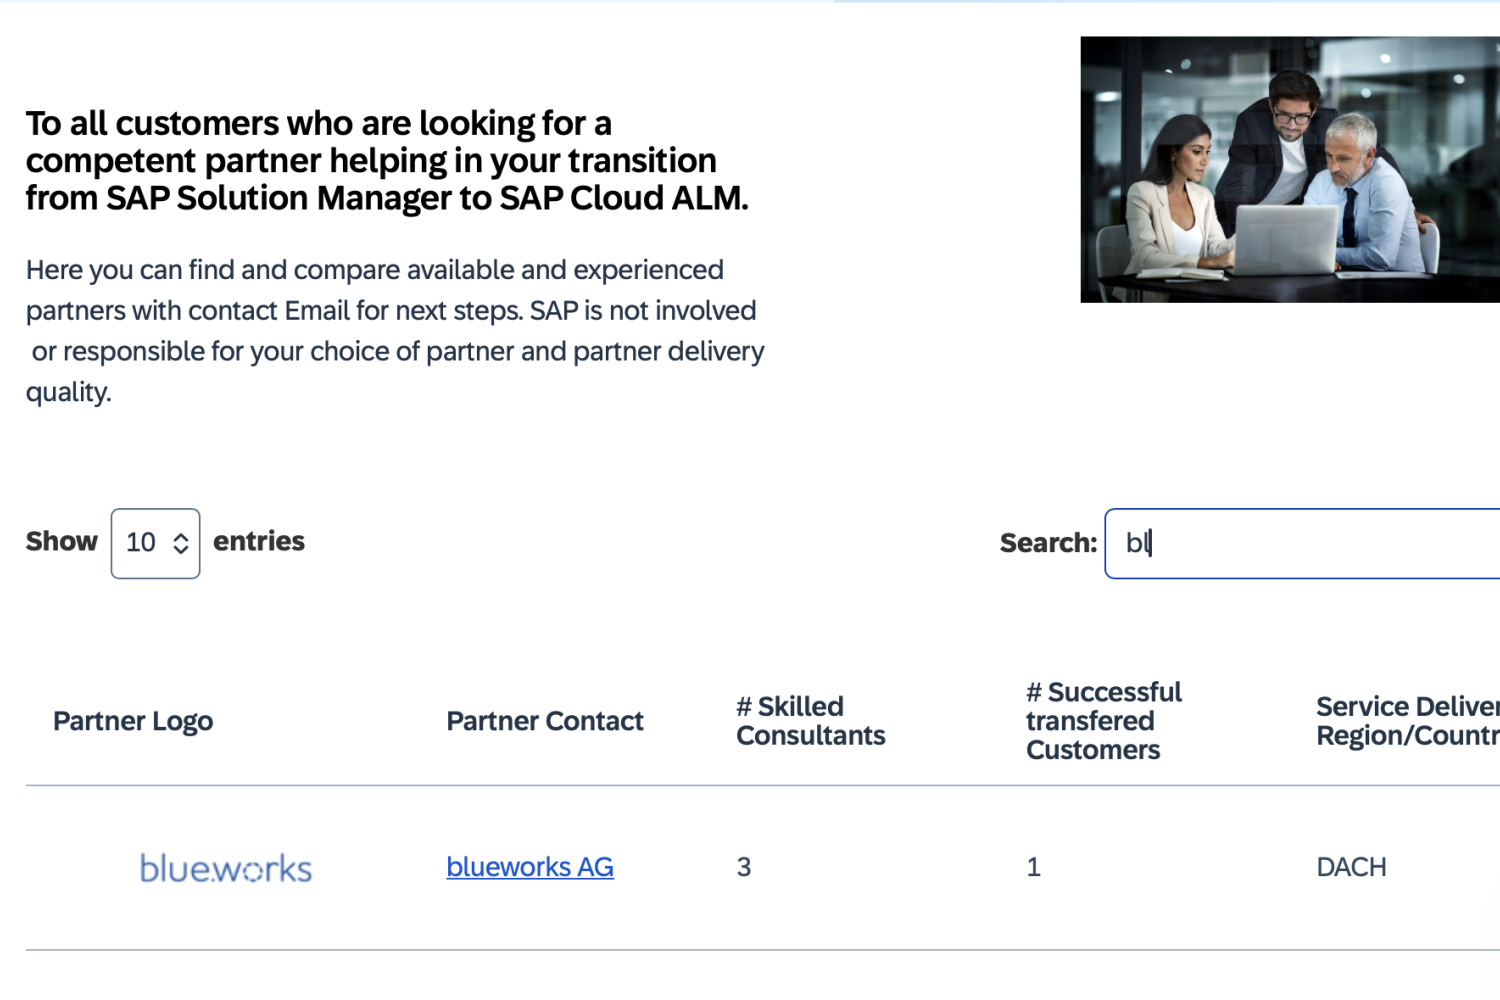This screenshot has height=1000, width=1500.
Task: Open the blueworks AG contact link
Action: click(529, 867)
